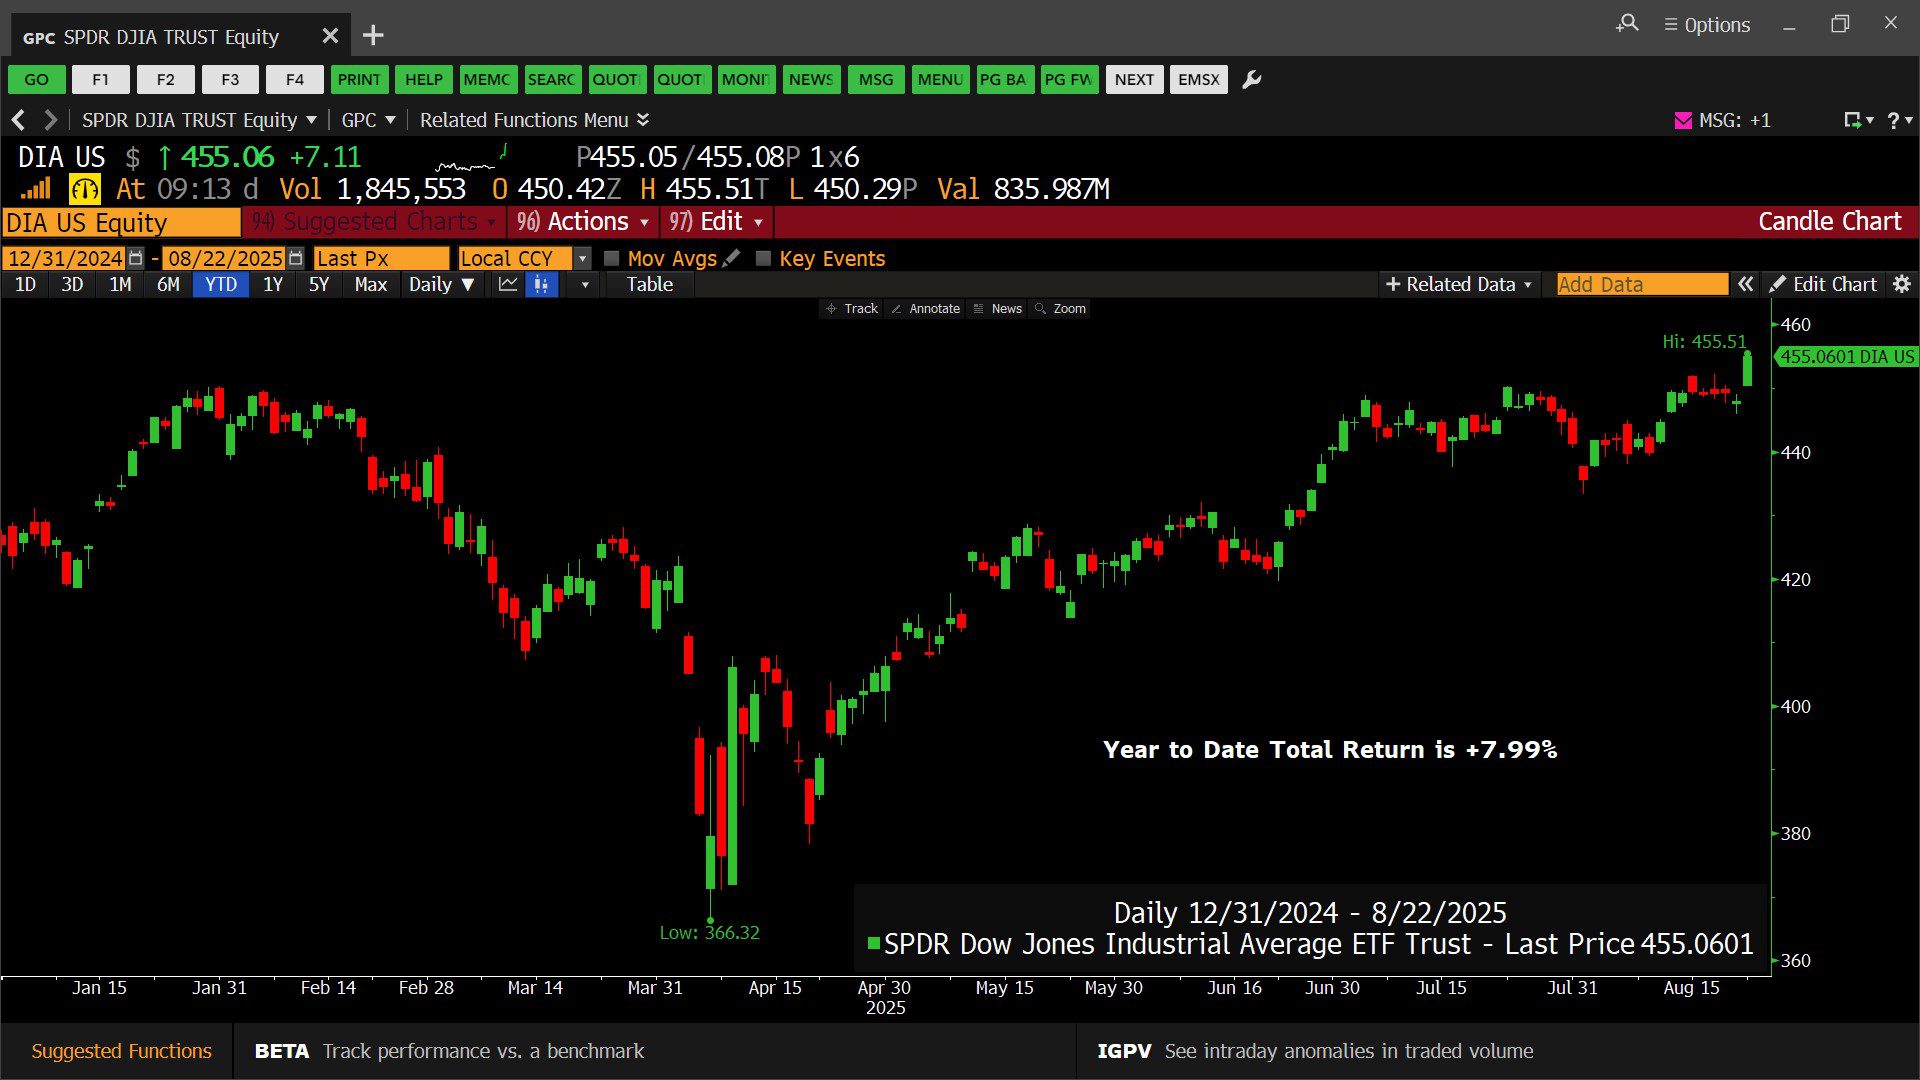Viewport: 1920px width, 1080px height.
Task: Open the question mark help dropdown
Action: [x=1900, y=120]
